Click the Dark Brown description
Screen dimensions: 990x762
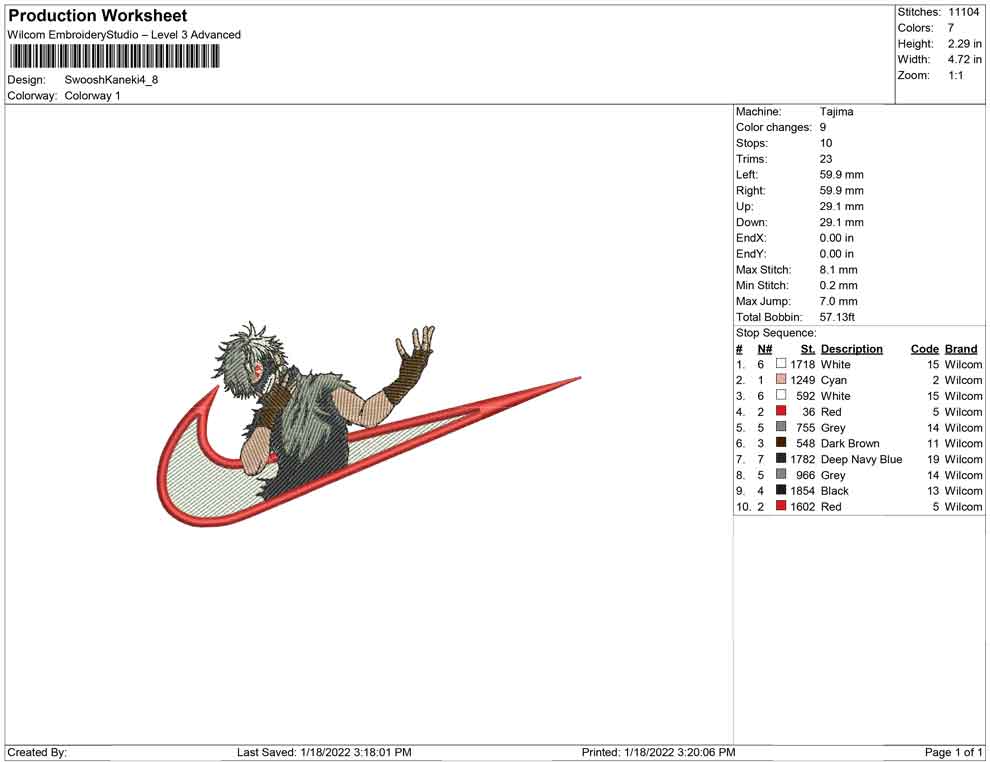point(850,443)
